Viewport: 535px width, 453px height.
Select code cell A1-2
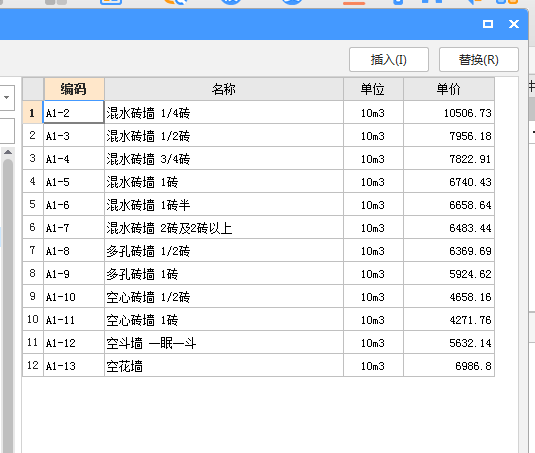point(74,112)
